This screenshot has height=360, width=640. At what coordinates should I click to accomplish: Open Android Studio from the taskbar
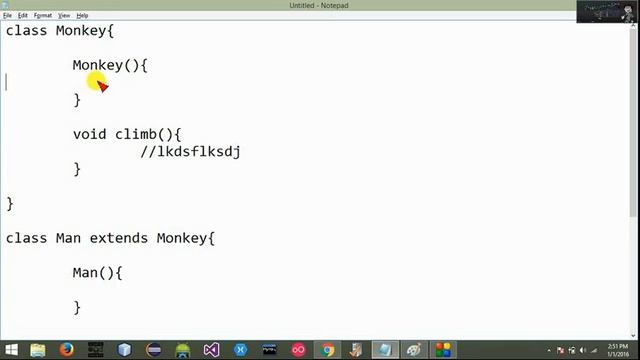182,350
